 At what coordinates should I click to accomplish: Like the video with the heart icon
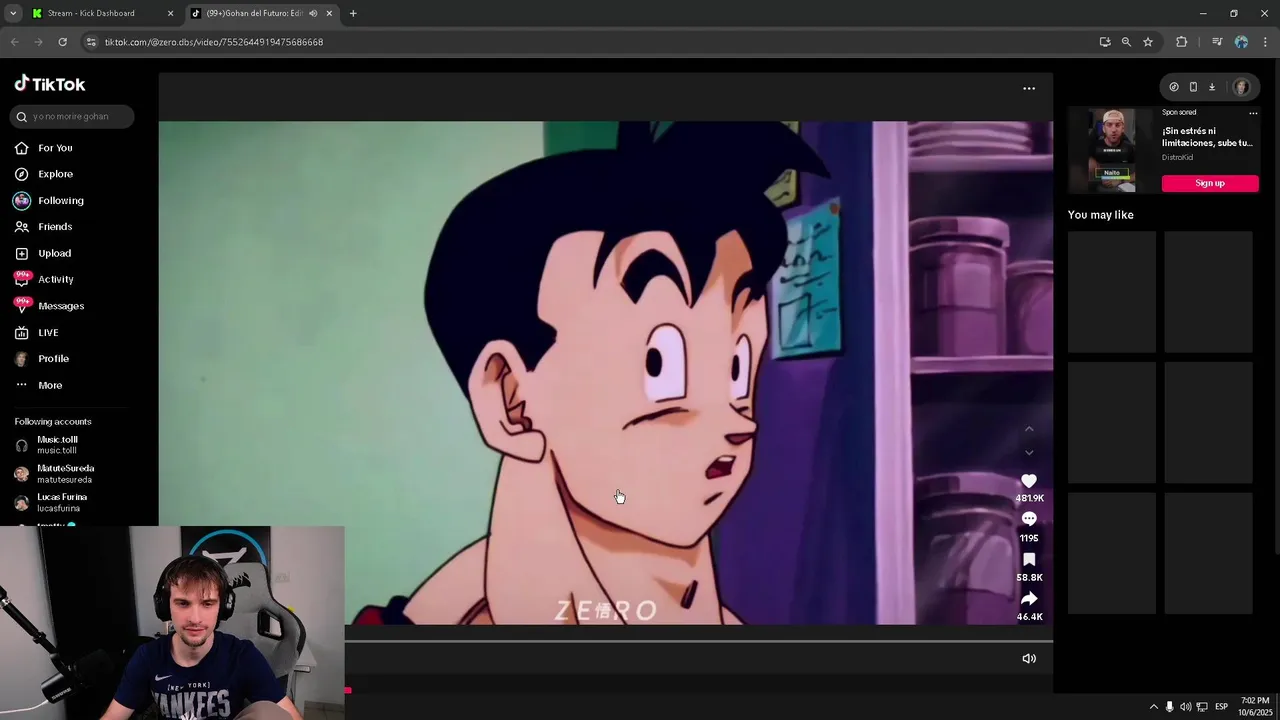point(1029,481)
